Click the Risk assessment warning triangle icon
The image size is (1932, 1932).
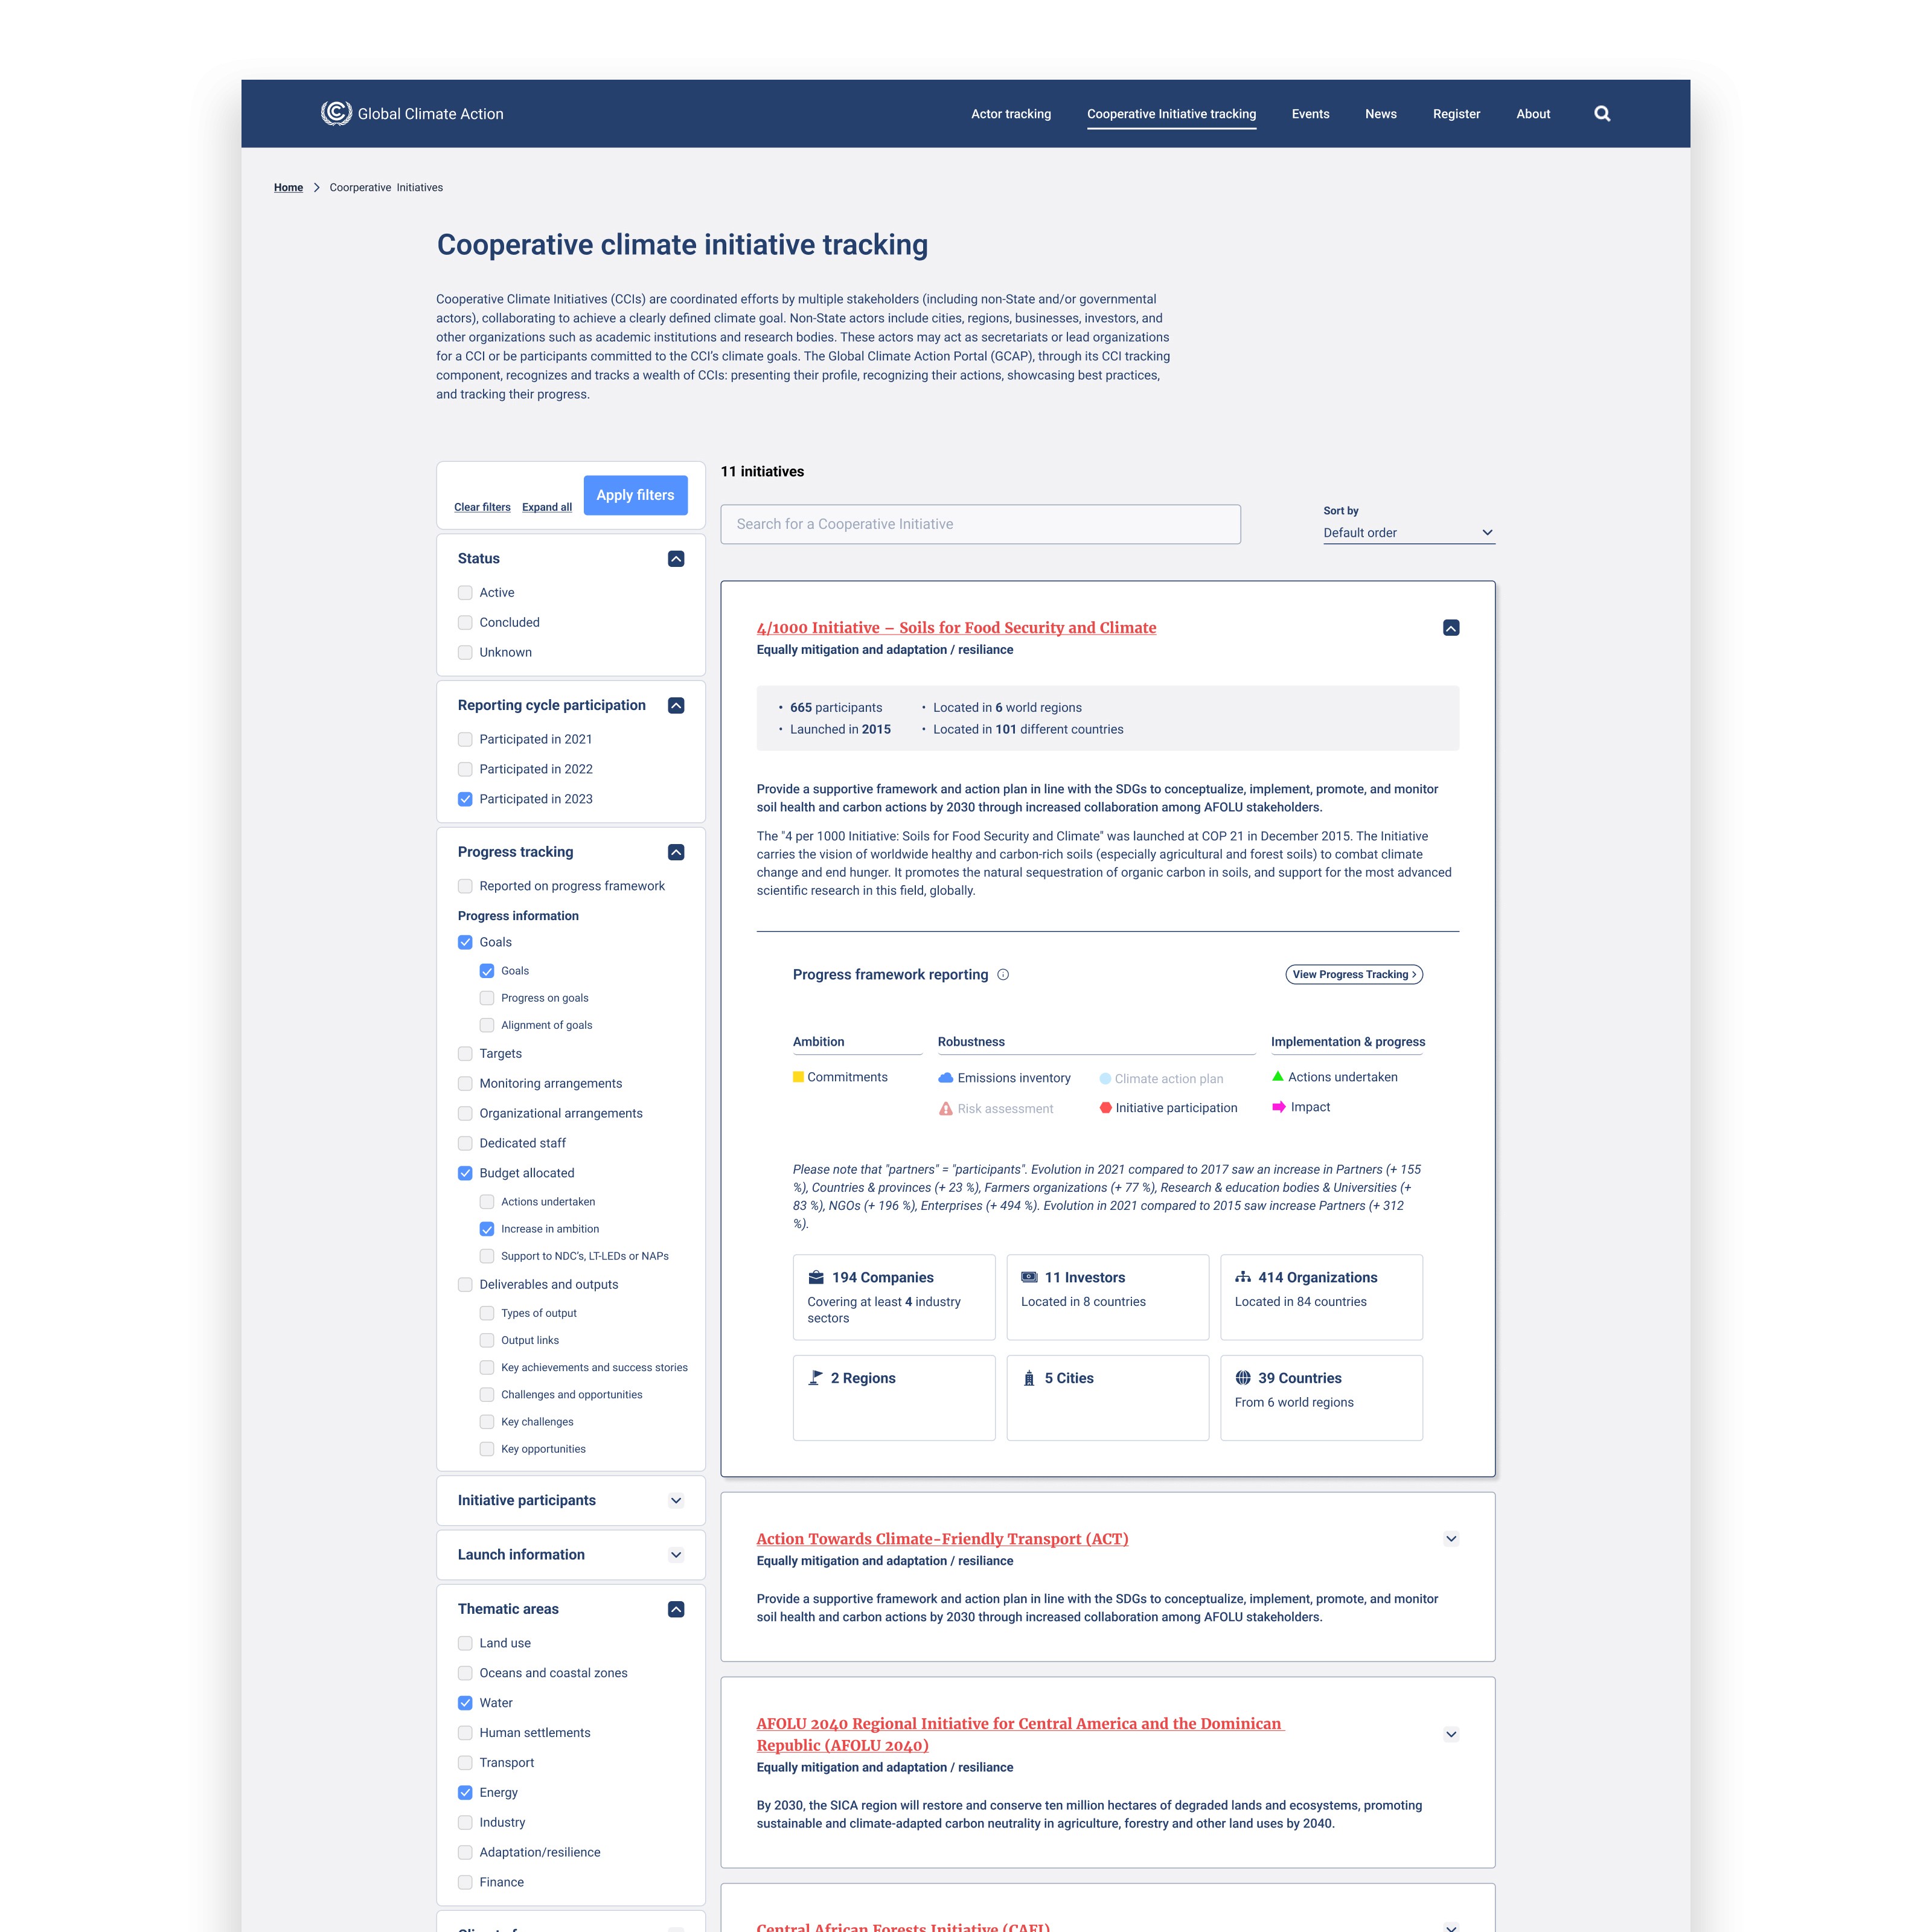point(945,1108)
